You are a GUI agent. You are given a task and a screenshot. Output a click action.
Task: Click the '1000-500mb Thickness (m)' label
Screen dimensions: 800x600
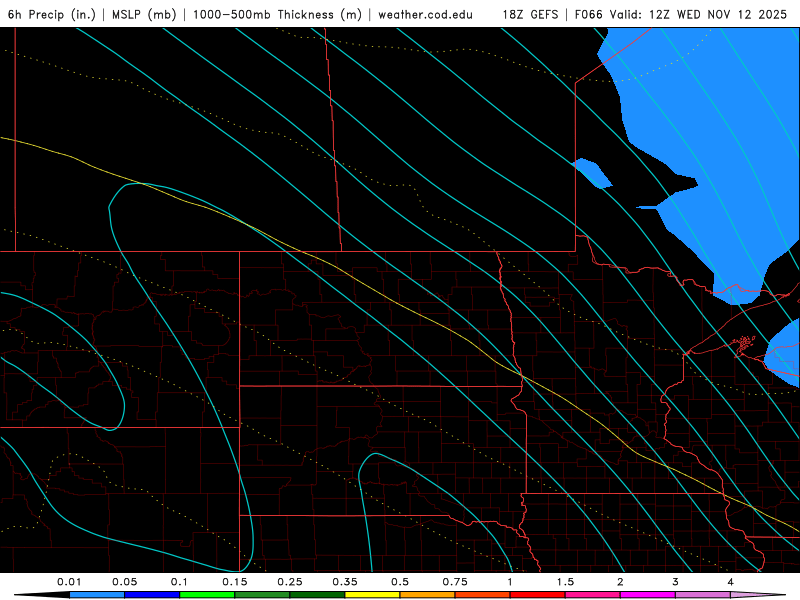[x=277, y=14]
